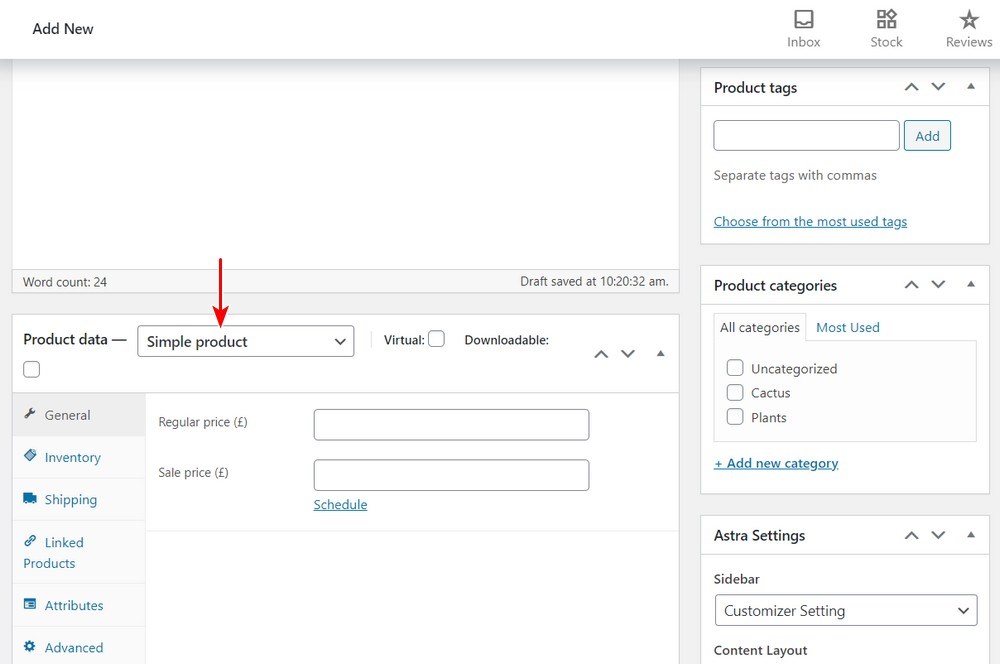Move Astra Settings panel down
1000x664 pixels.
pyautogui.click(x=938, y=535)
